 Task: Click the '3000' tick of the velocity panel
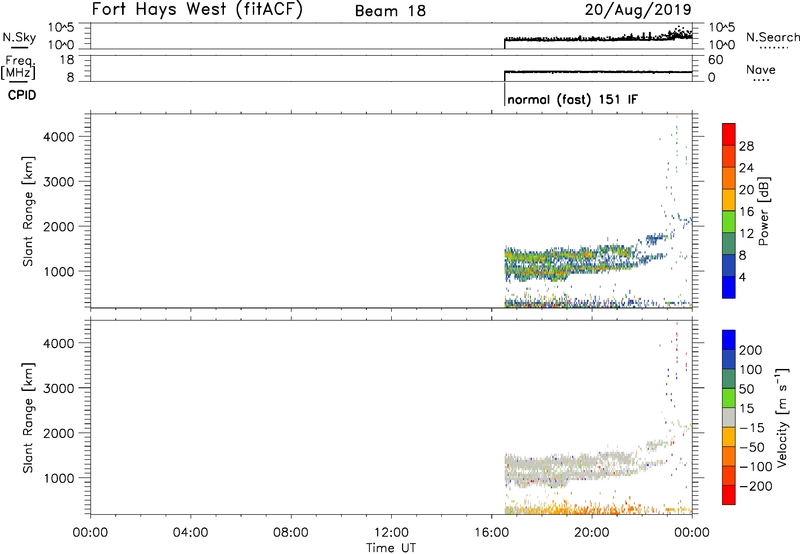pos(59,388)
